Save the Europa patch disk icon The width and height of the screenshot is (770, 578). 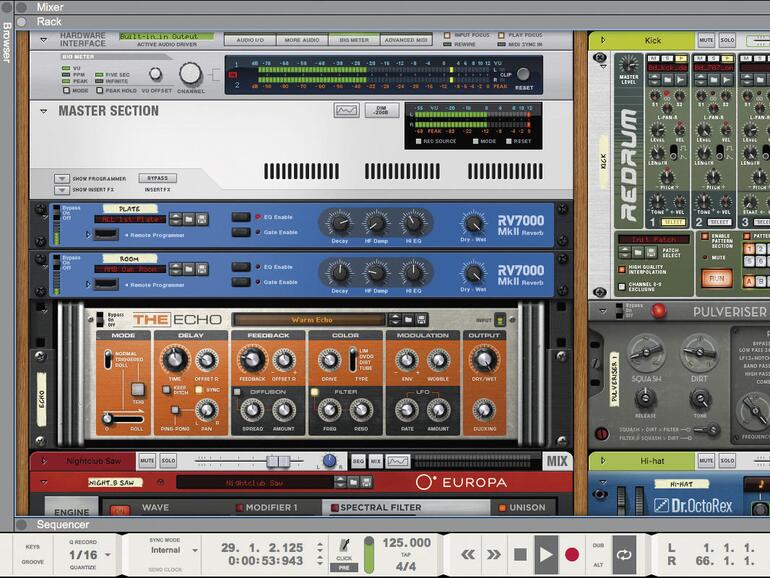366,483
